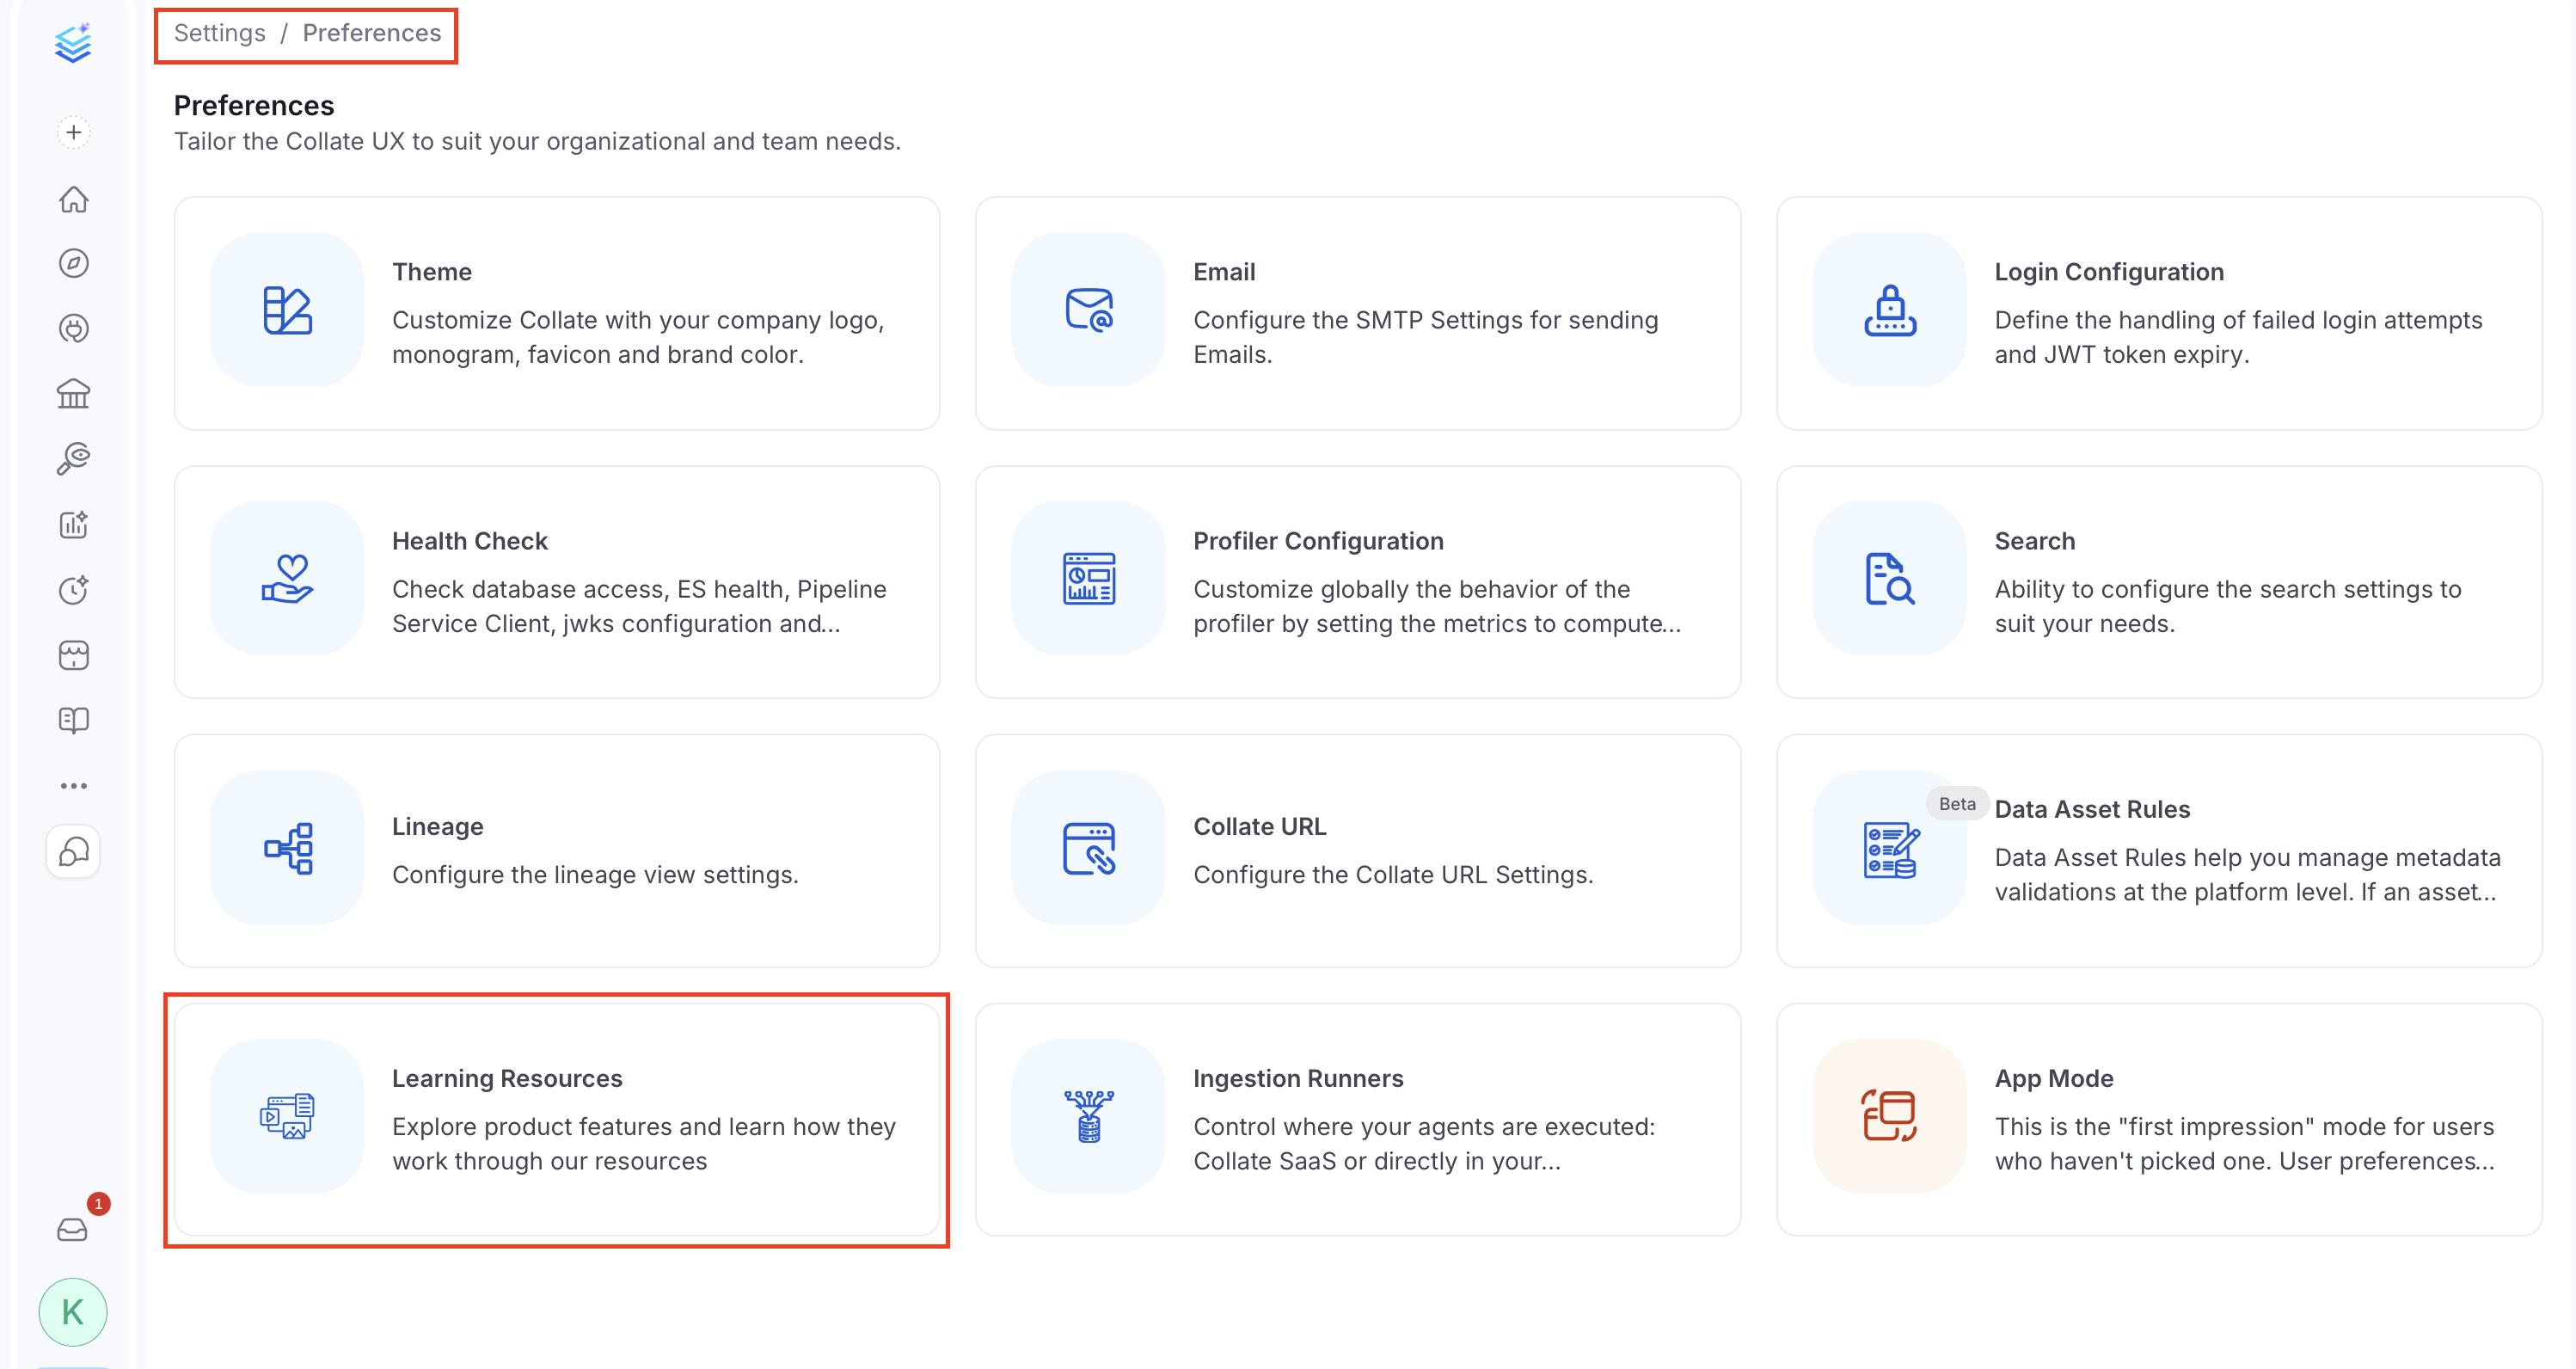This screenshot has width=2576, height=1369.
Task: Open the Lineage settings title
Action: point(438,827)
